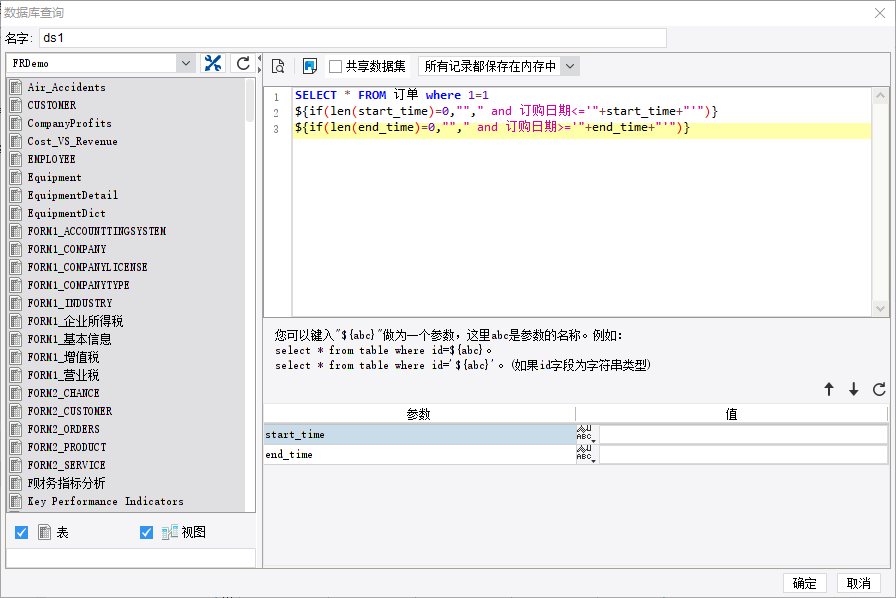
Task: Click table icon beside Key Performance Indicators
Action: coord(16,501)
